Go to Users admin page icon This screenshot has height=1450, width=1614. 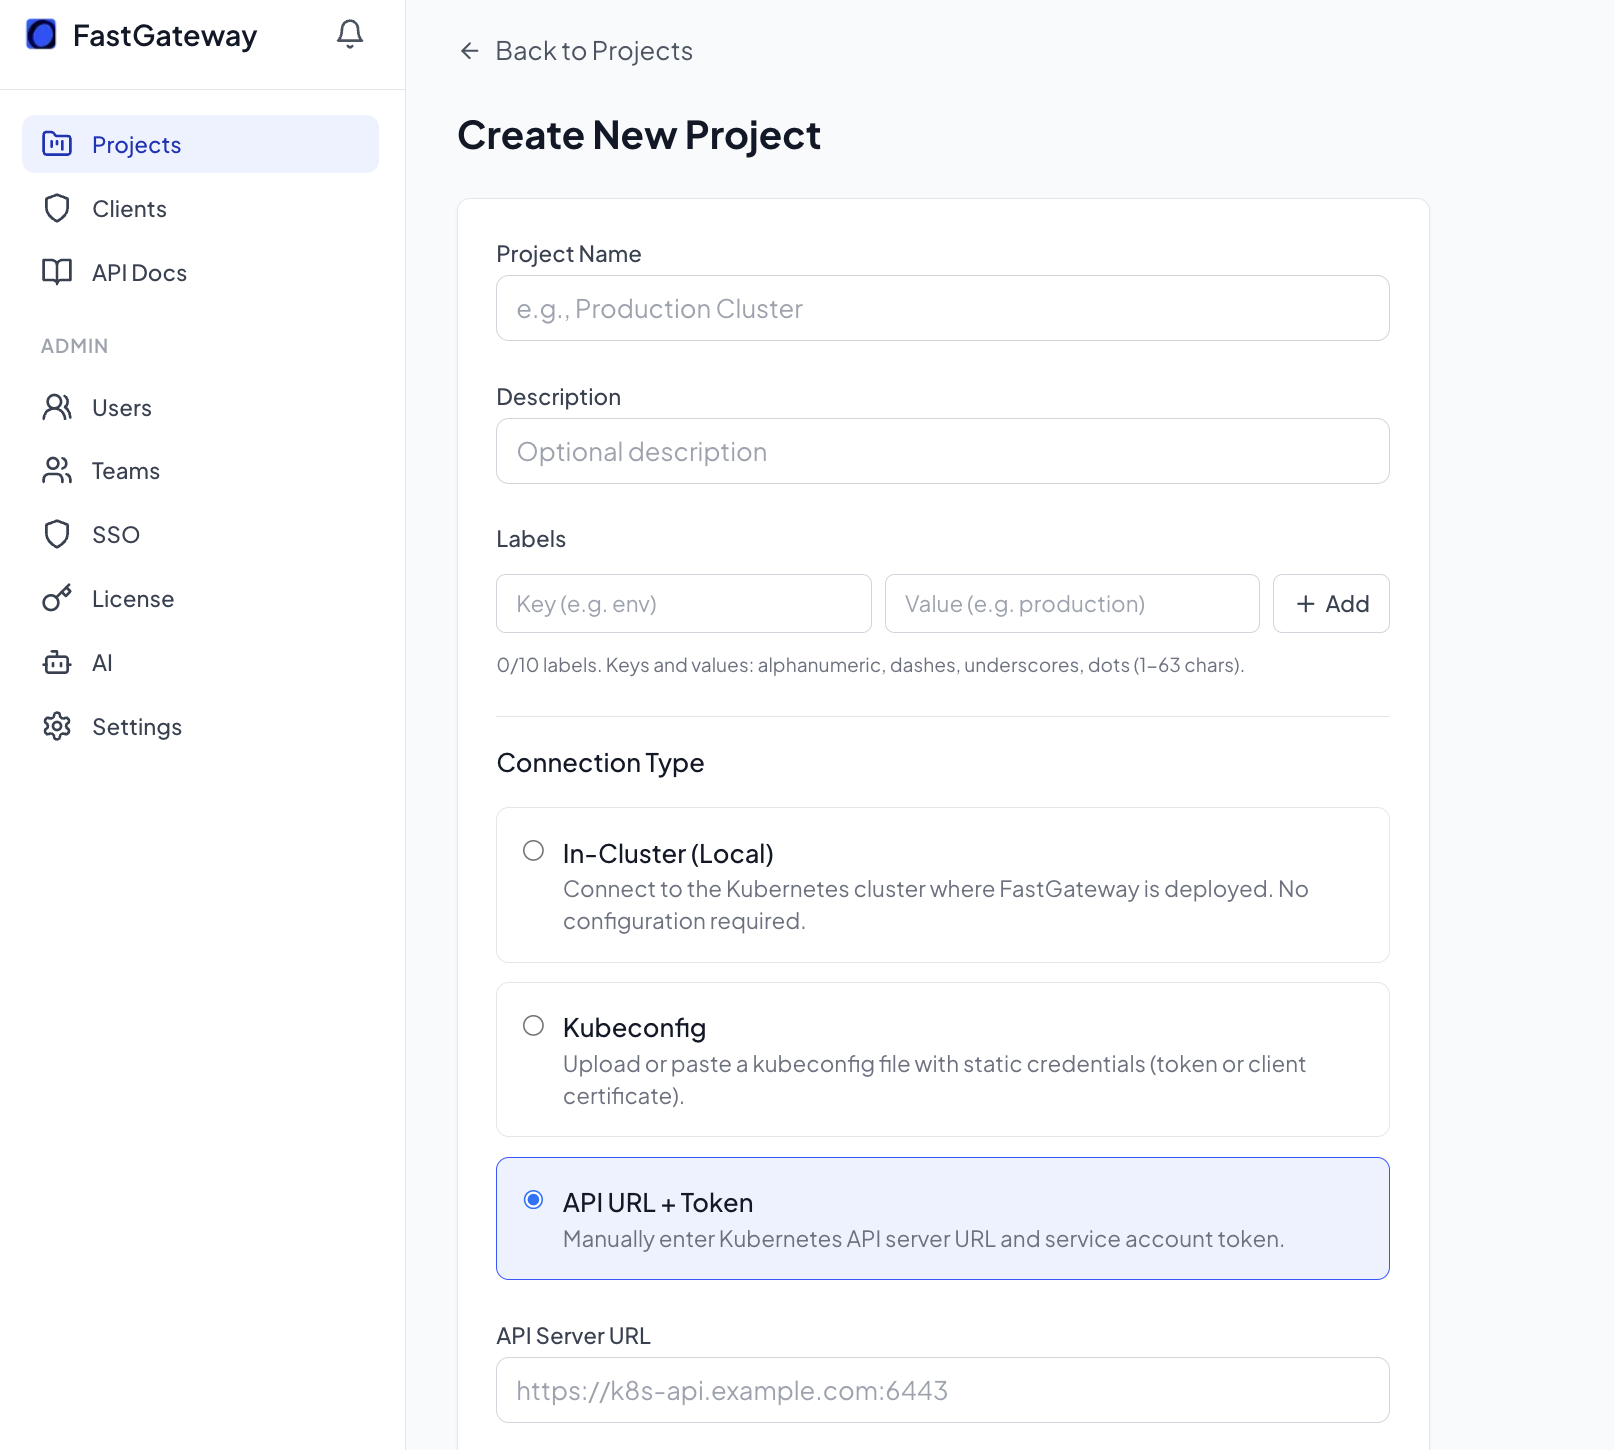[57, 407]
